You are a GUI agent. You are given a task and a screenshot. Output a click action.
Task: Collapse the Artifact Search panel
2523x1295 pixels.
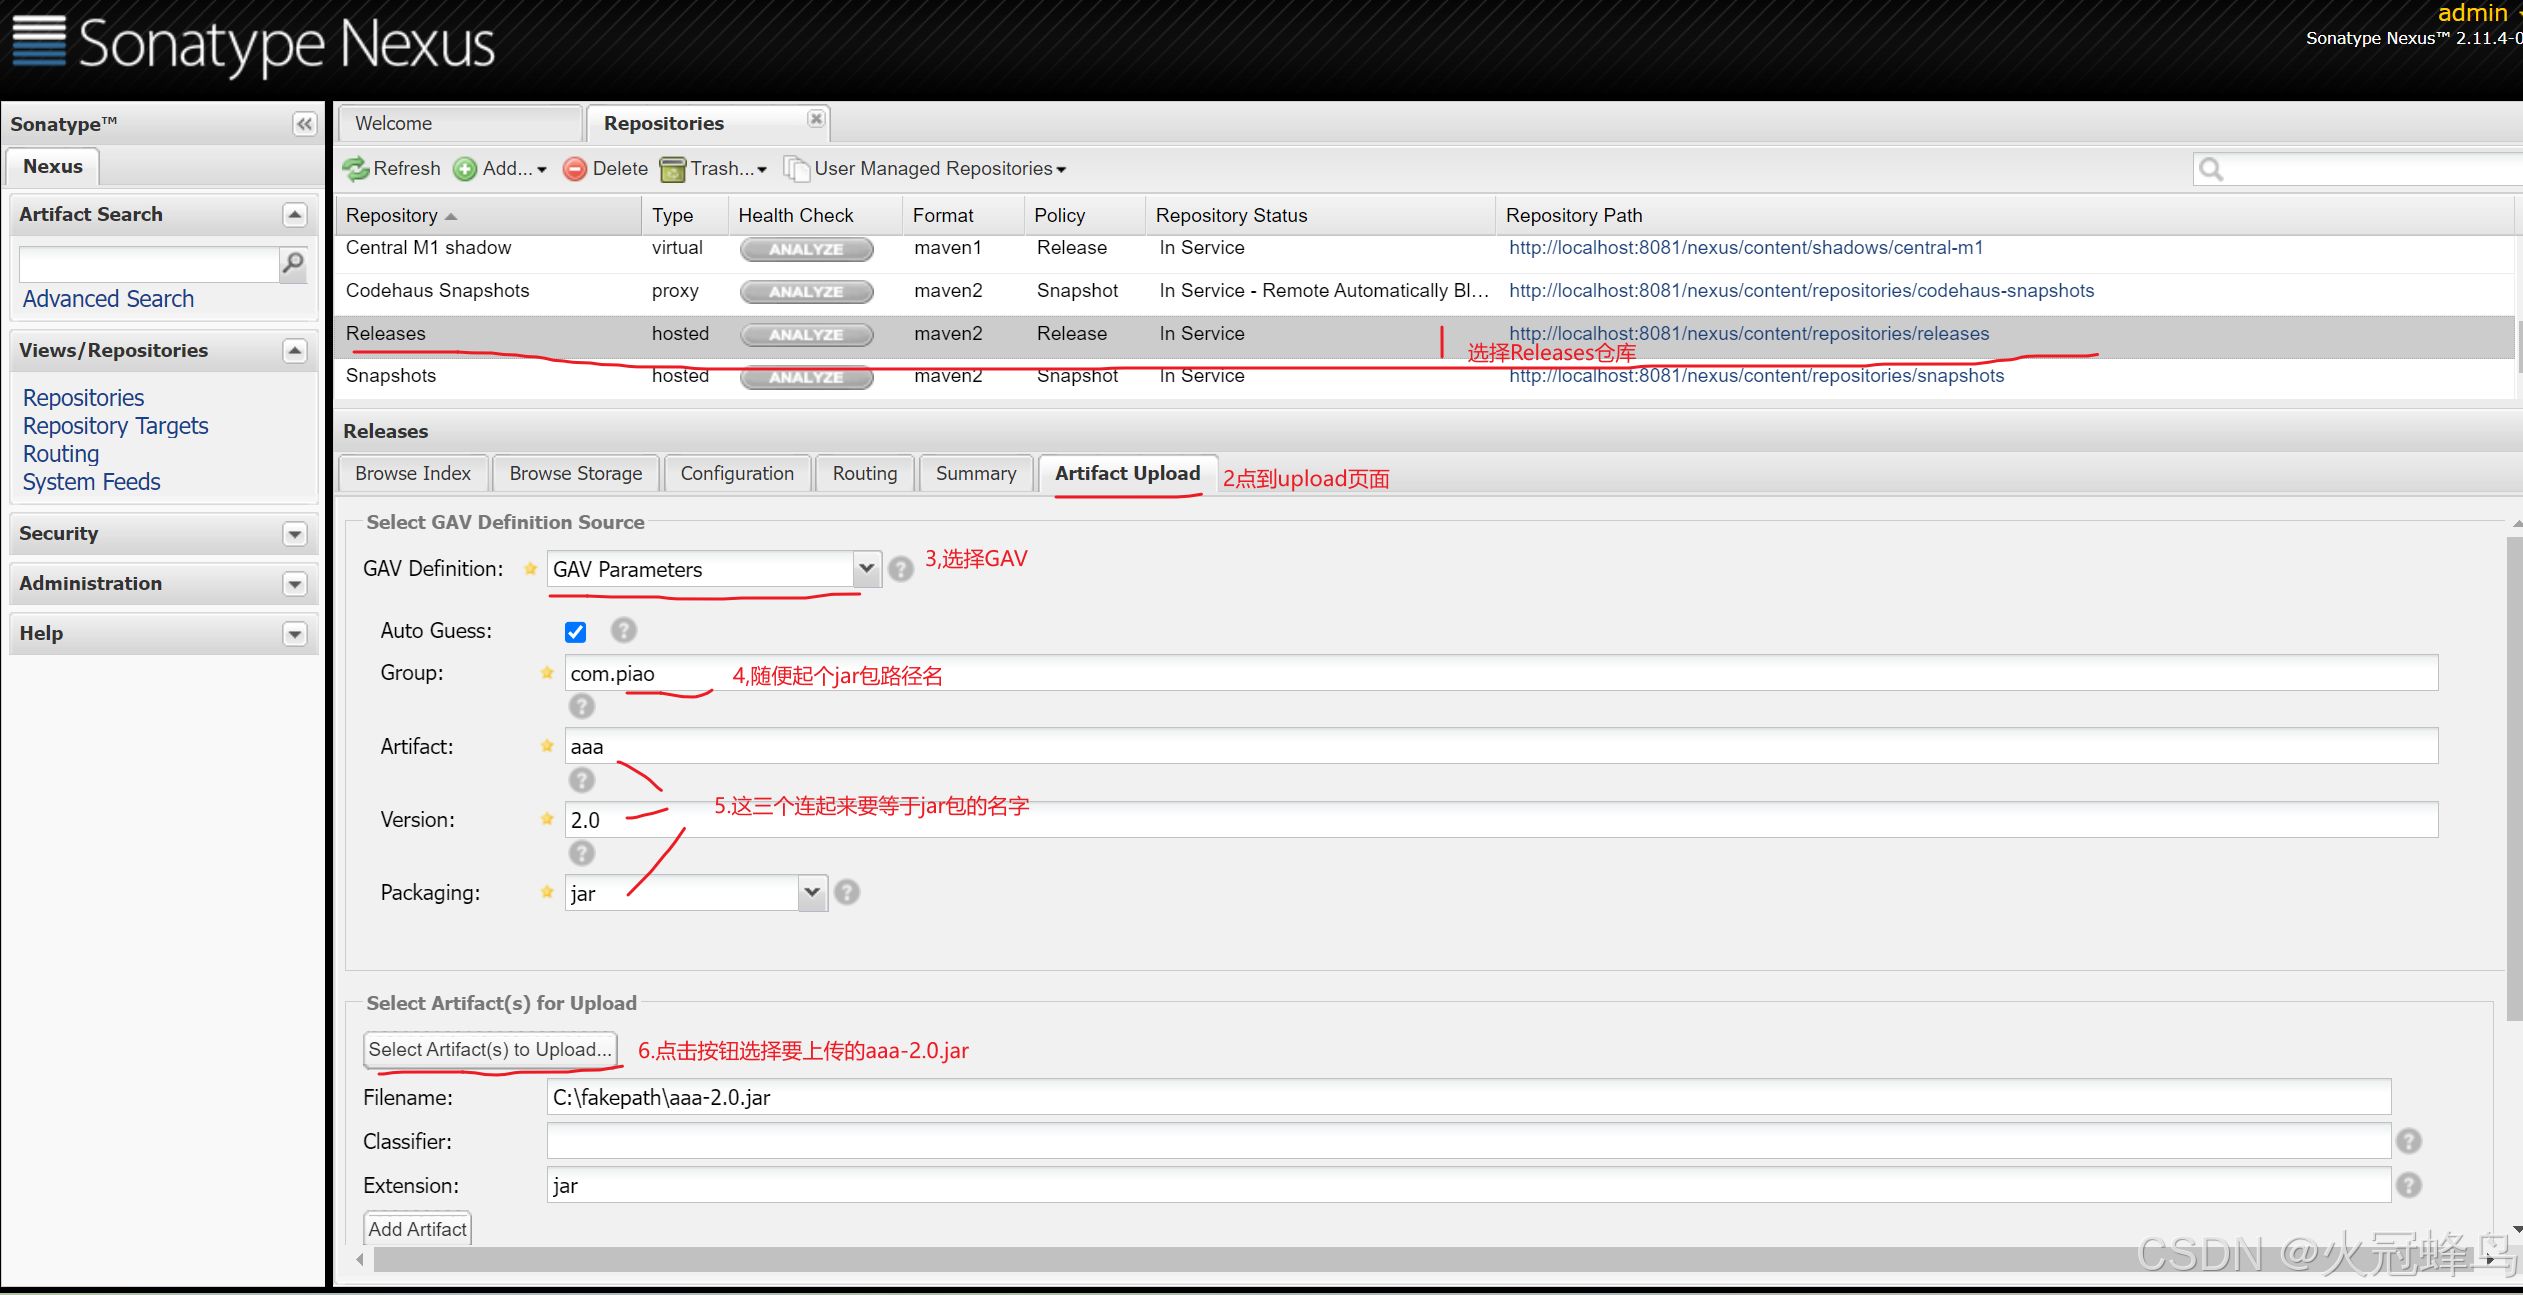click(x=294, y=215)
